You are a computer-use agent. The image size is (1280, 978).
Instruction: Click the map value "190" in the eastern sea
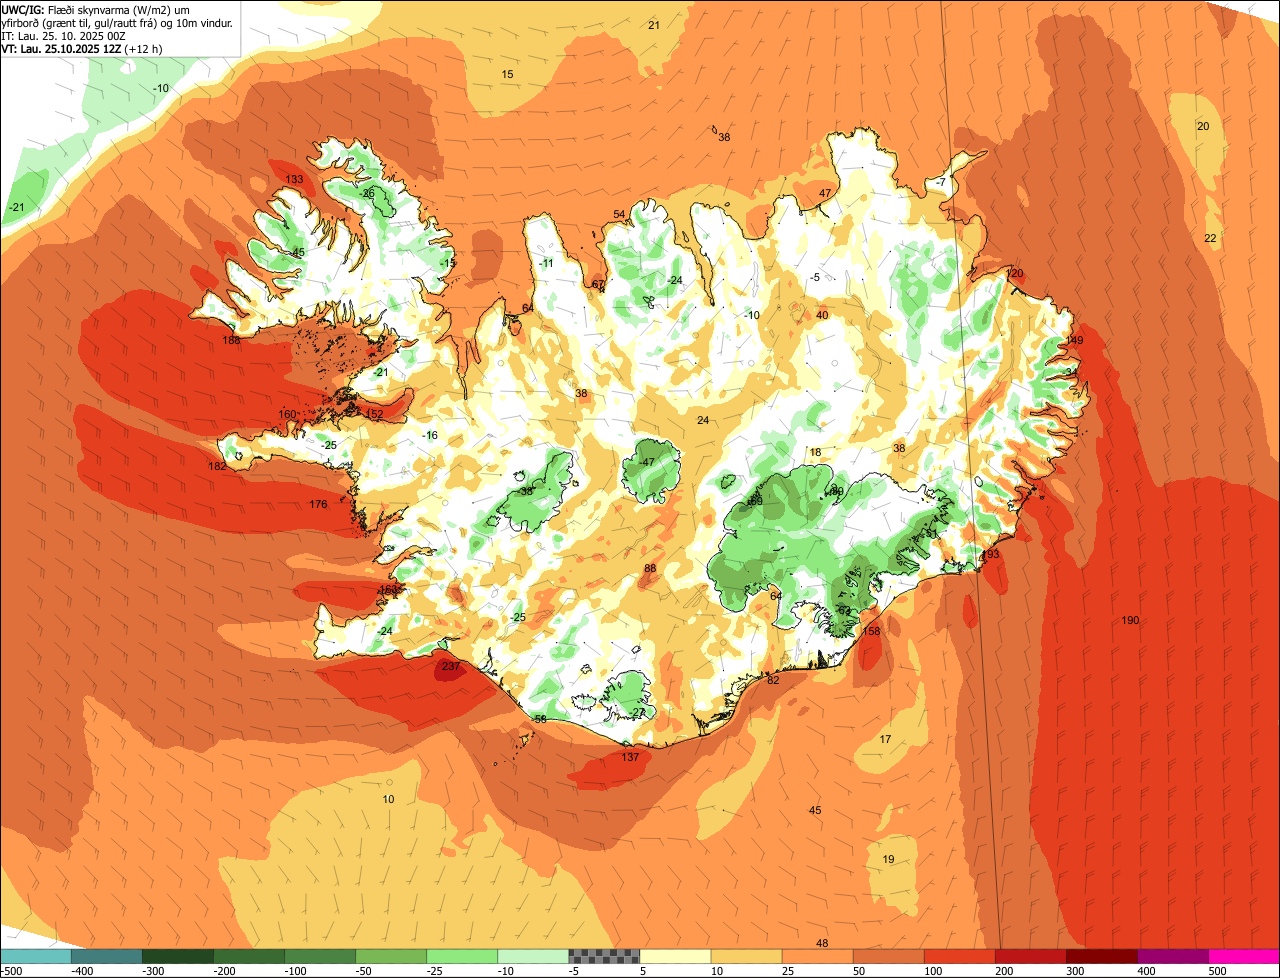coord(1130,621)
